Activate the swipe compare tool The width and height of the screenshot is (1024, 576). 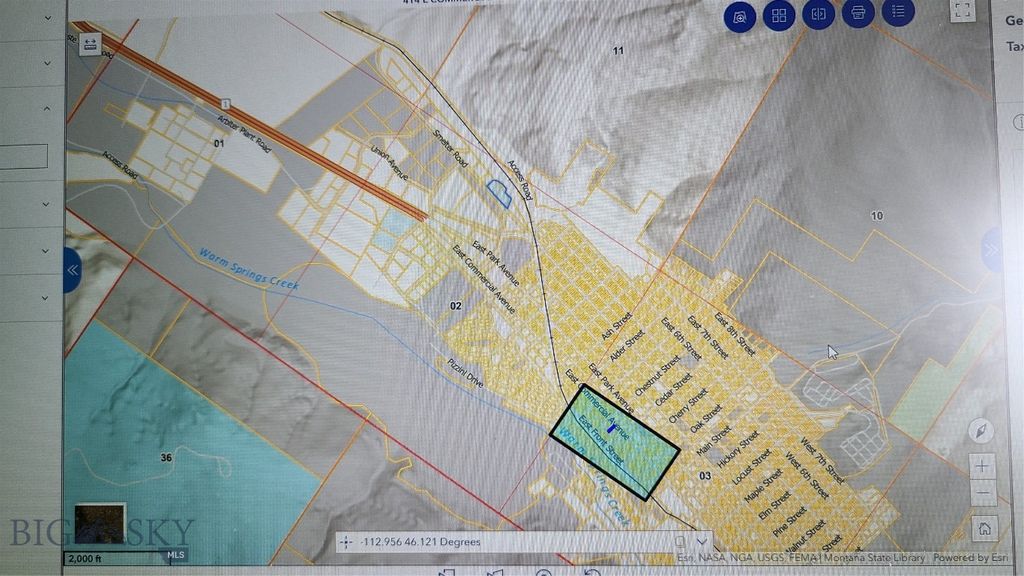(818, 15)
